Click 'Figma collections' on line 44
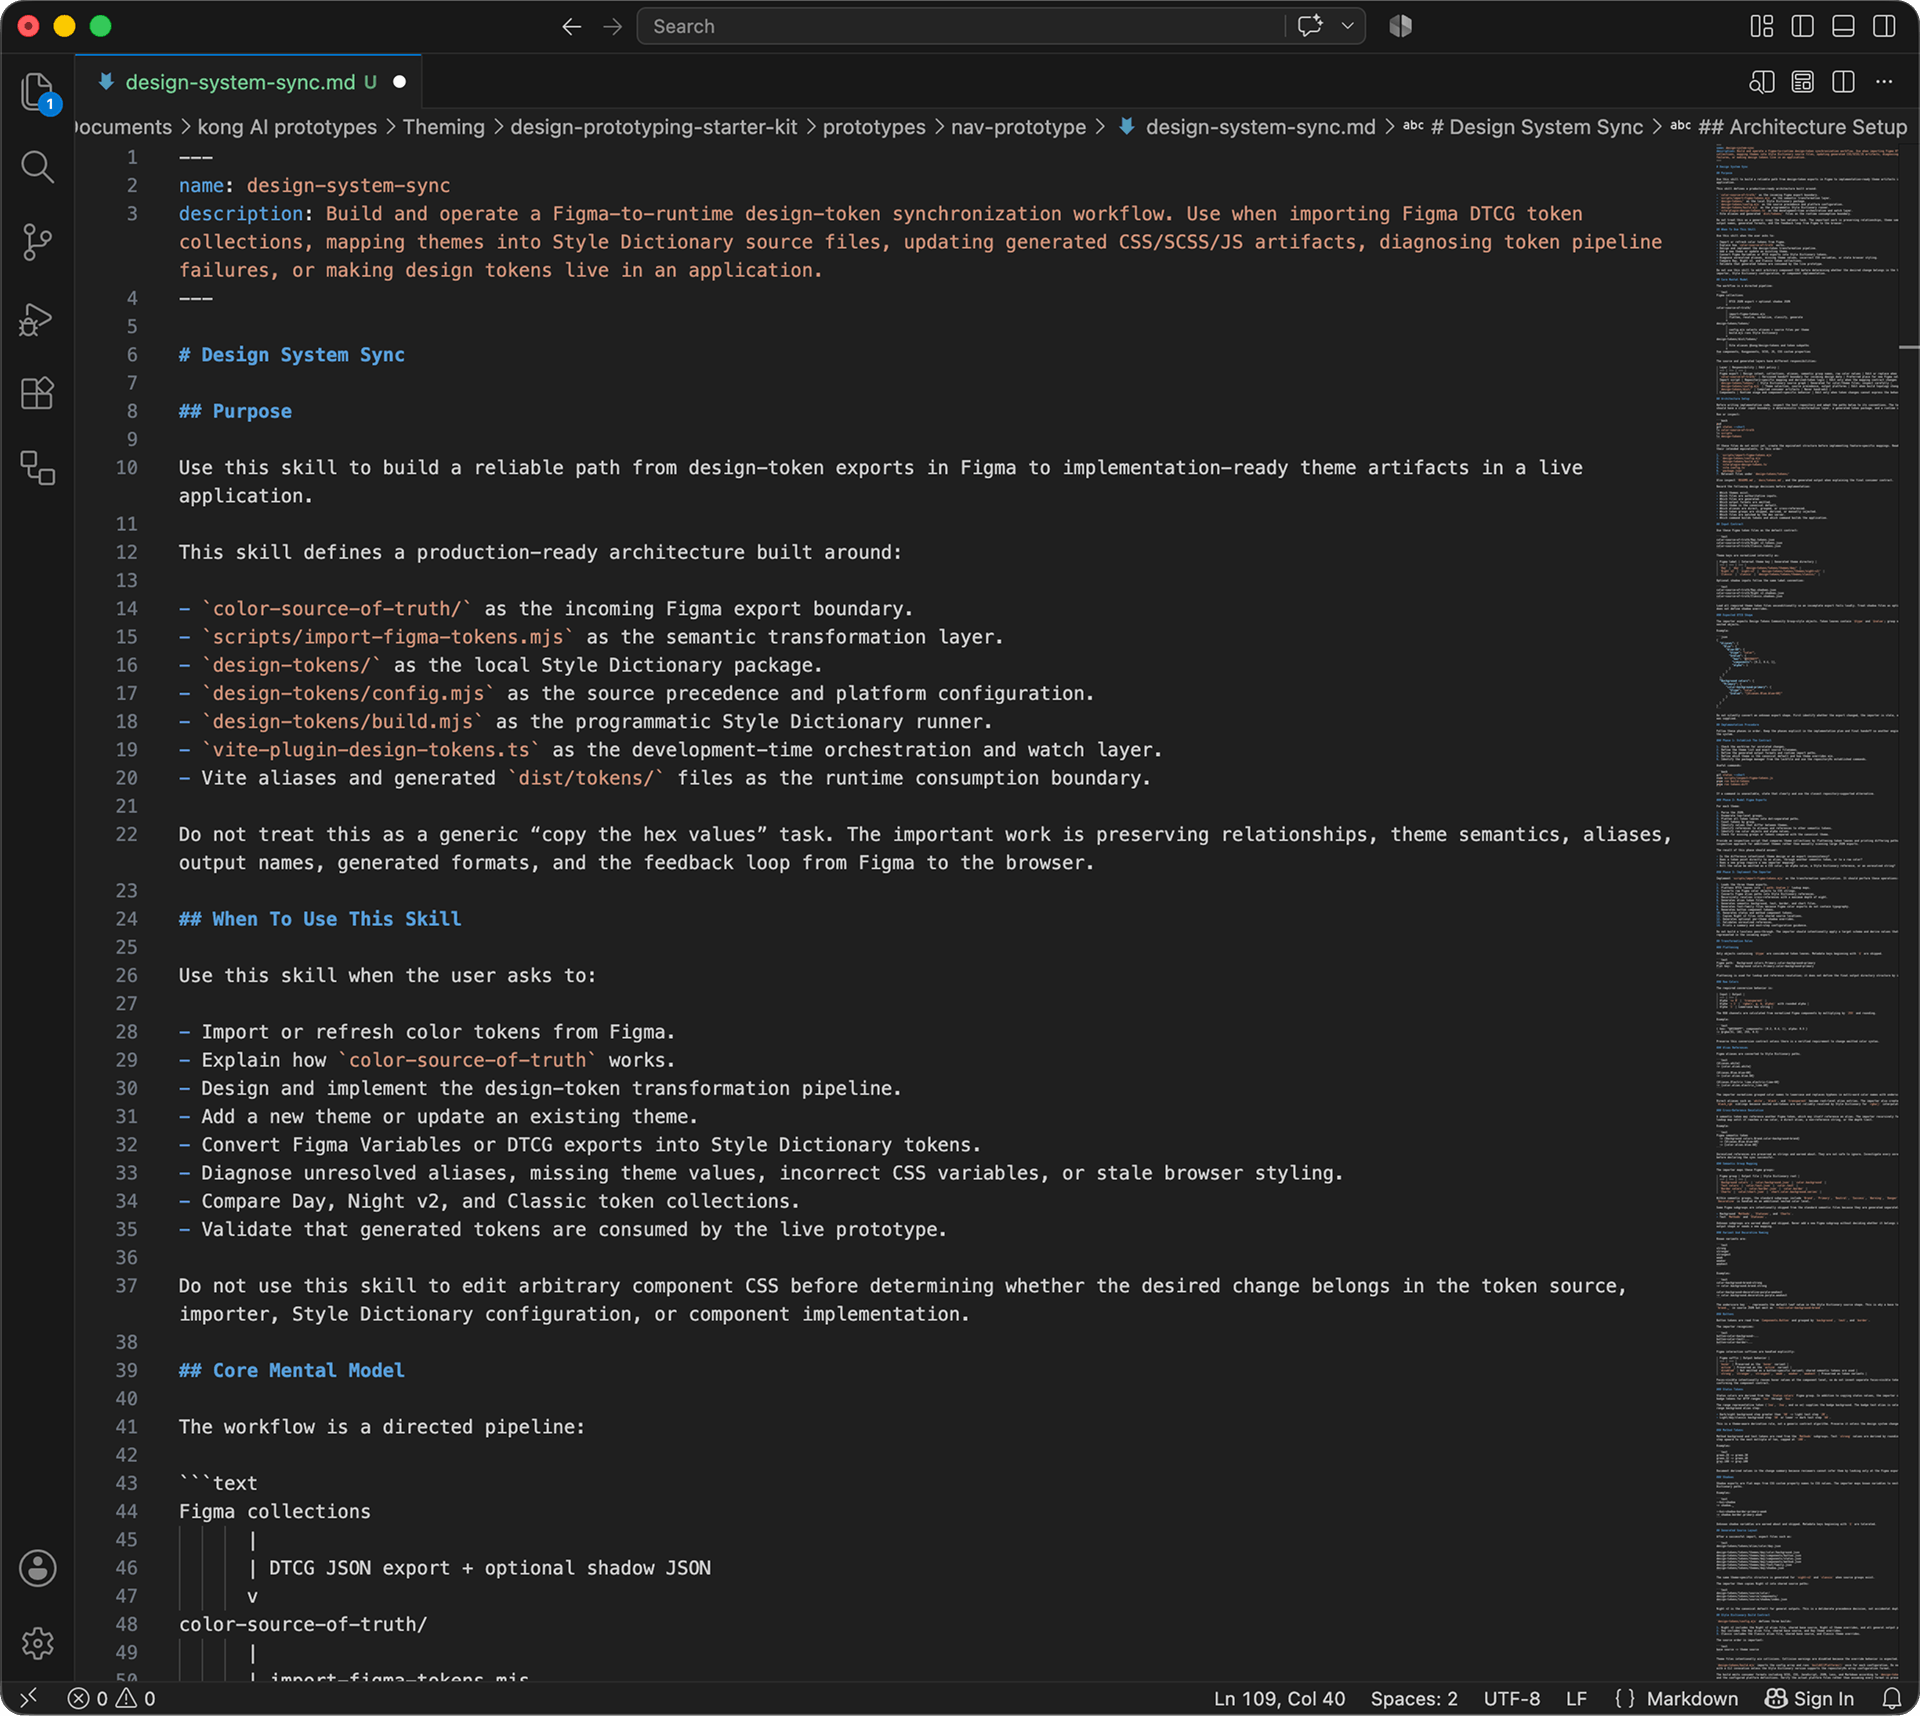The image size is (1920, 1716). (x=275, y=1512)
